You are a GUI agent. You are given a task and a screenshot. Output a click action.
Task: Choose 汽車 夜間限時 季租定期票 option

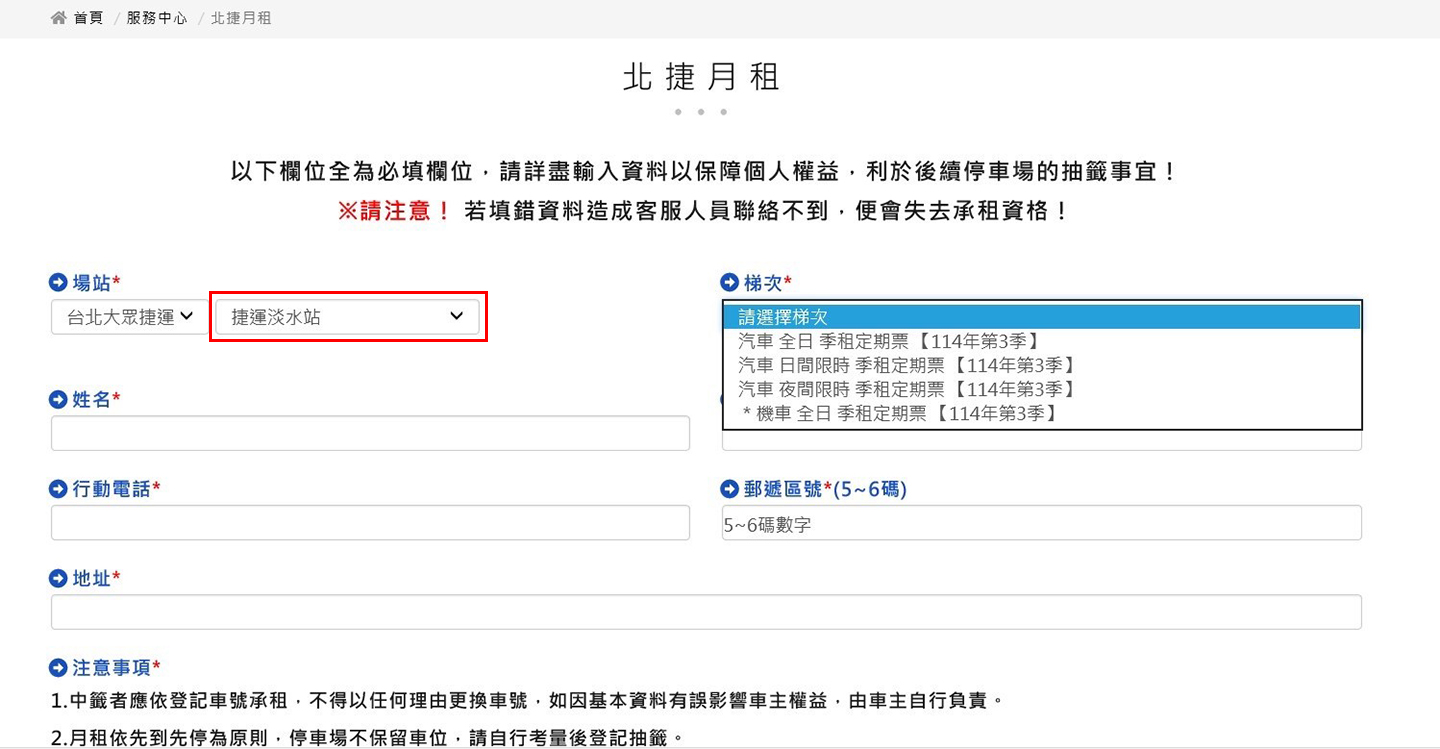click(x=1042, y=389)
